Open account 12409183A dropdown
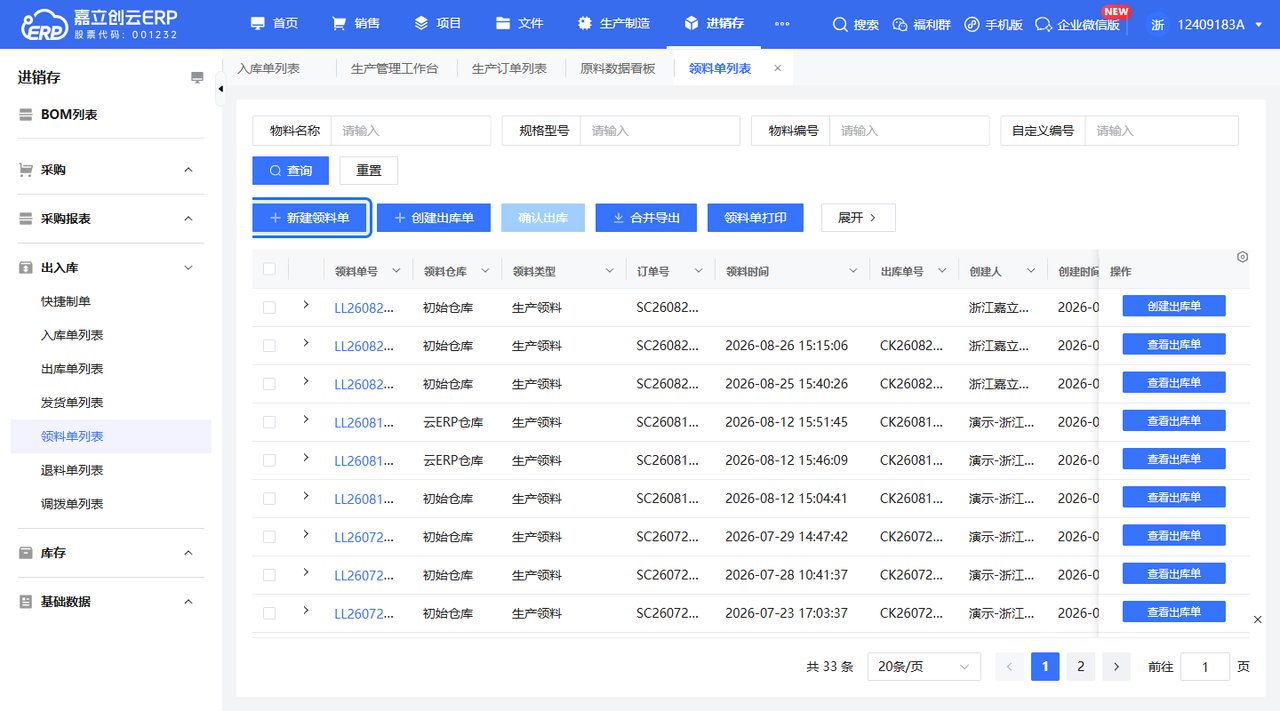The height and width of the screenshot is (711, 1280). click(x=1219, y=25)
